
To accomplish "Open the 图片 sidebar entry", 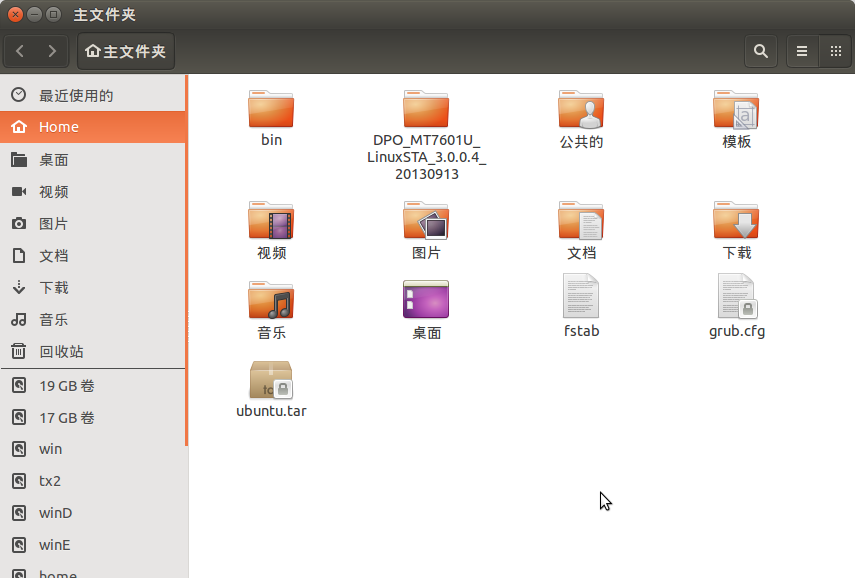I will (x=93, y=224).
